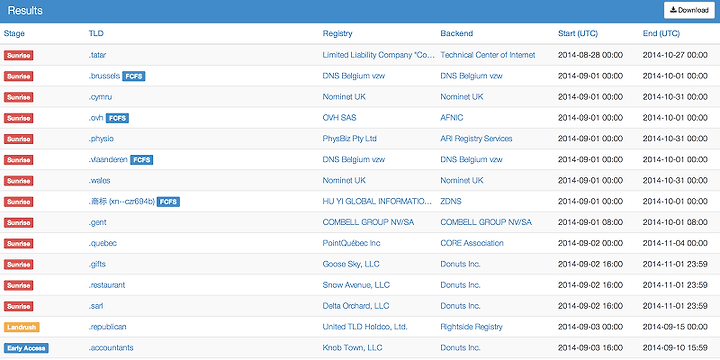
Task: Open the .physio TLD link
Action: [x=101, y=139]
